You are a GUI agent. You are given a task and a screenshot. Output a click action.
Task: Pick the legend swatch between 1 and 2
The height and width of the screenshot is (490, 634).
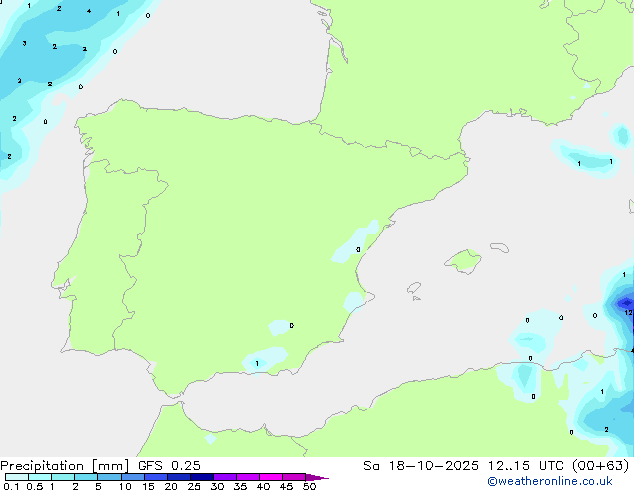[x=63, y=477]
